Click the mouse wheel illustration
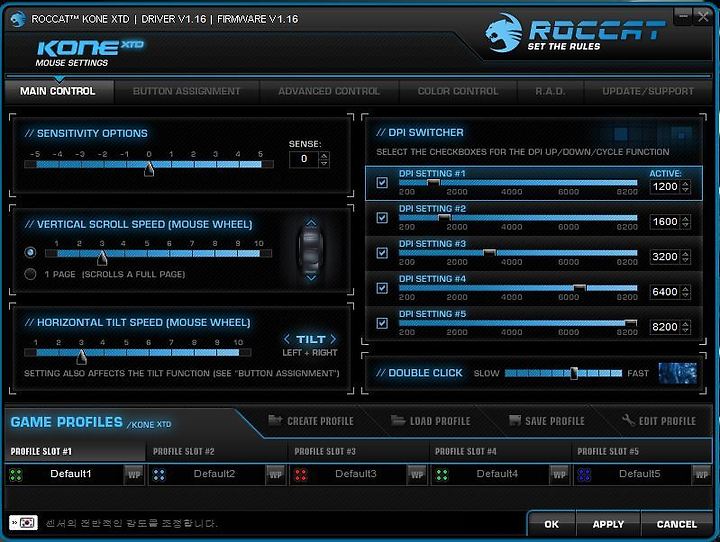The width and height of the screenshot is (720, 542). (311, 250)
